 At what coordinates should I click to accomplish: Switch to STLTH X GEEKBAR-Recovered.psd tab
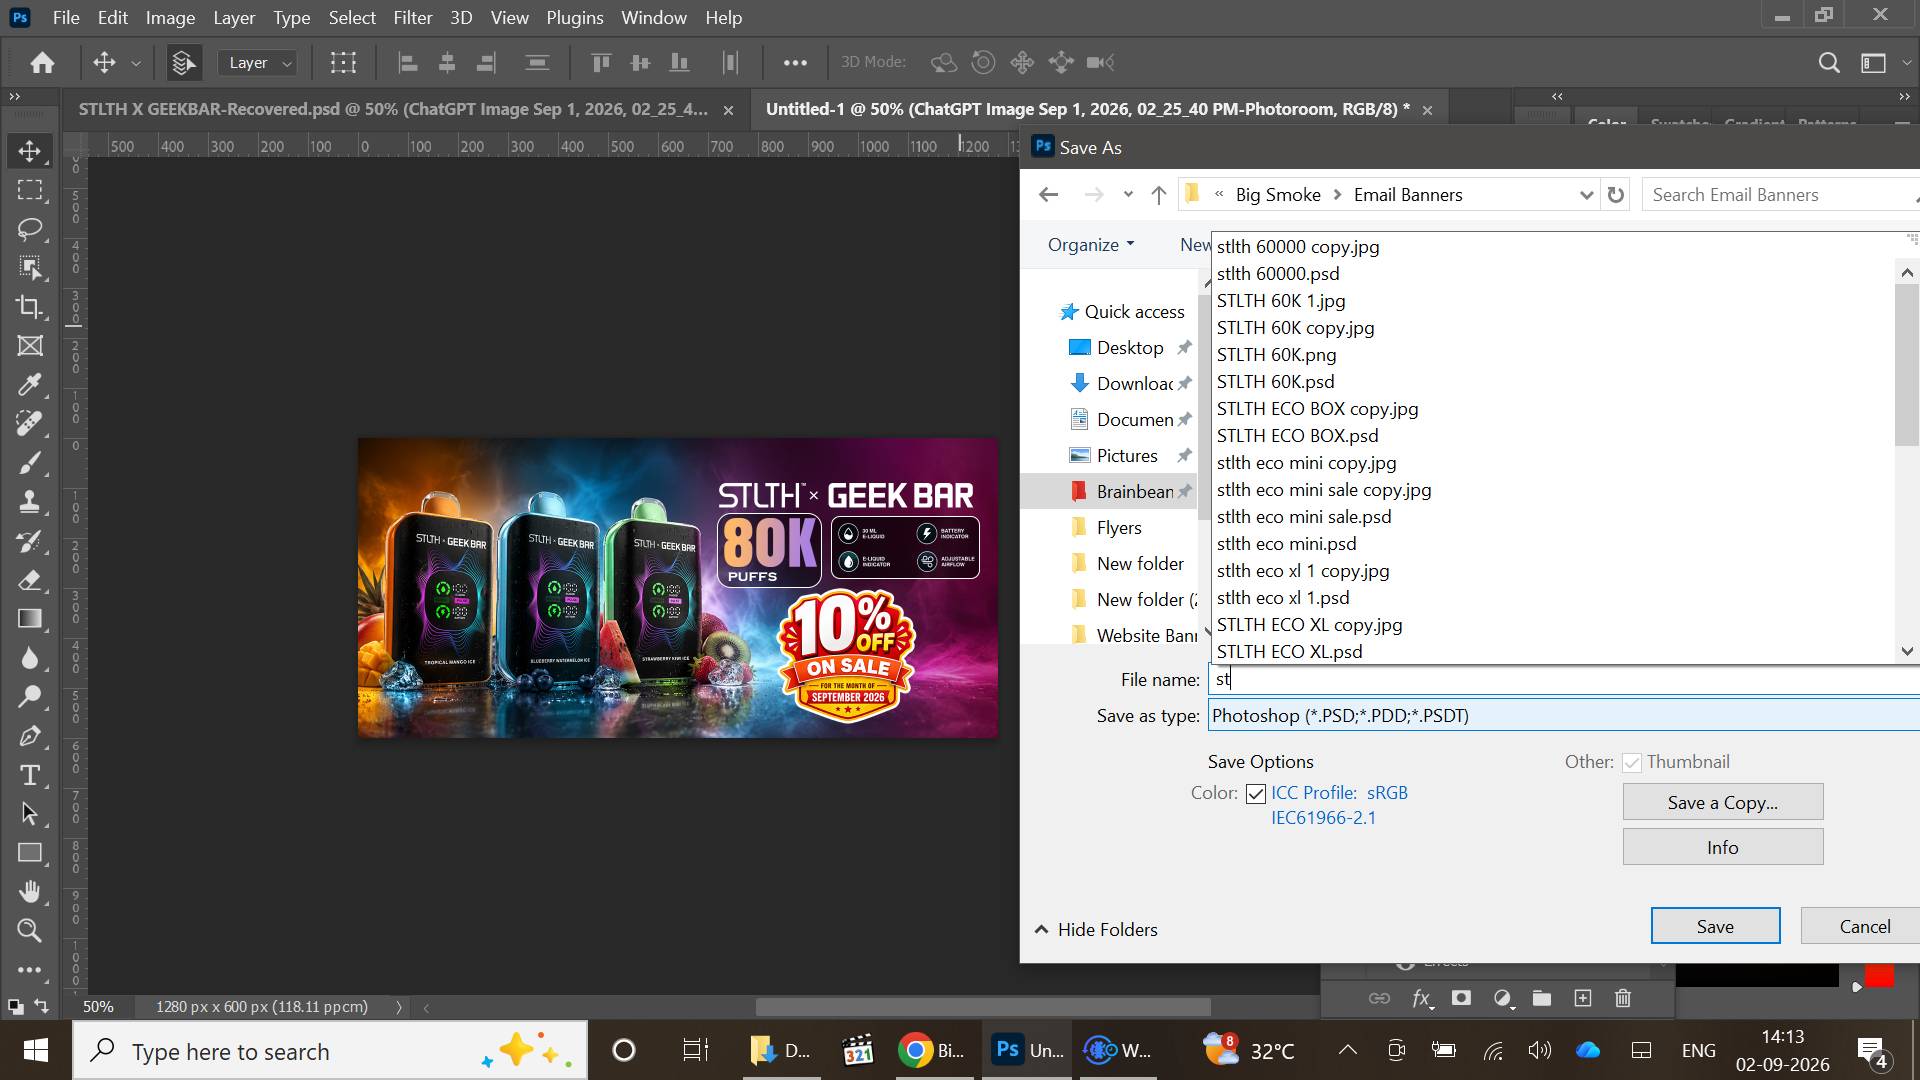point(393,110)
